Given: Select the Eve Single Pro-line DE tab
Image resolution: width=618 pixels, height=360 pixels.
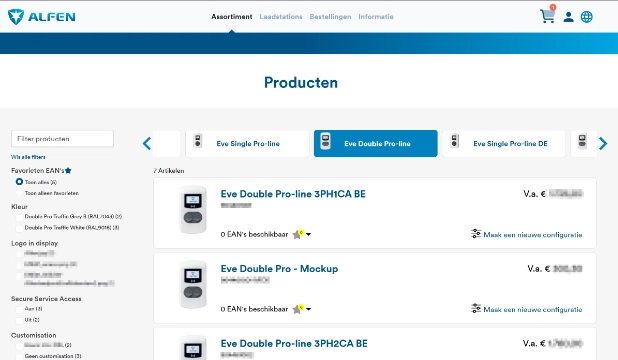Looking at the screenshot, I should (x=504, y=144).
